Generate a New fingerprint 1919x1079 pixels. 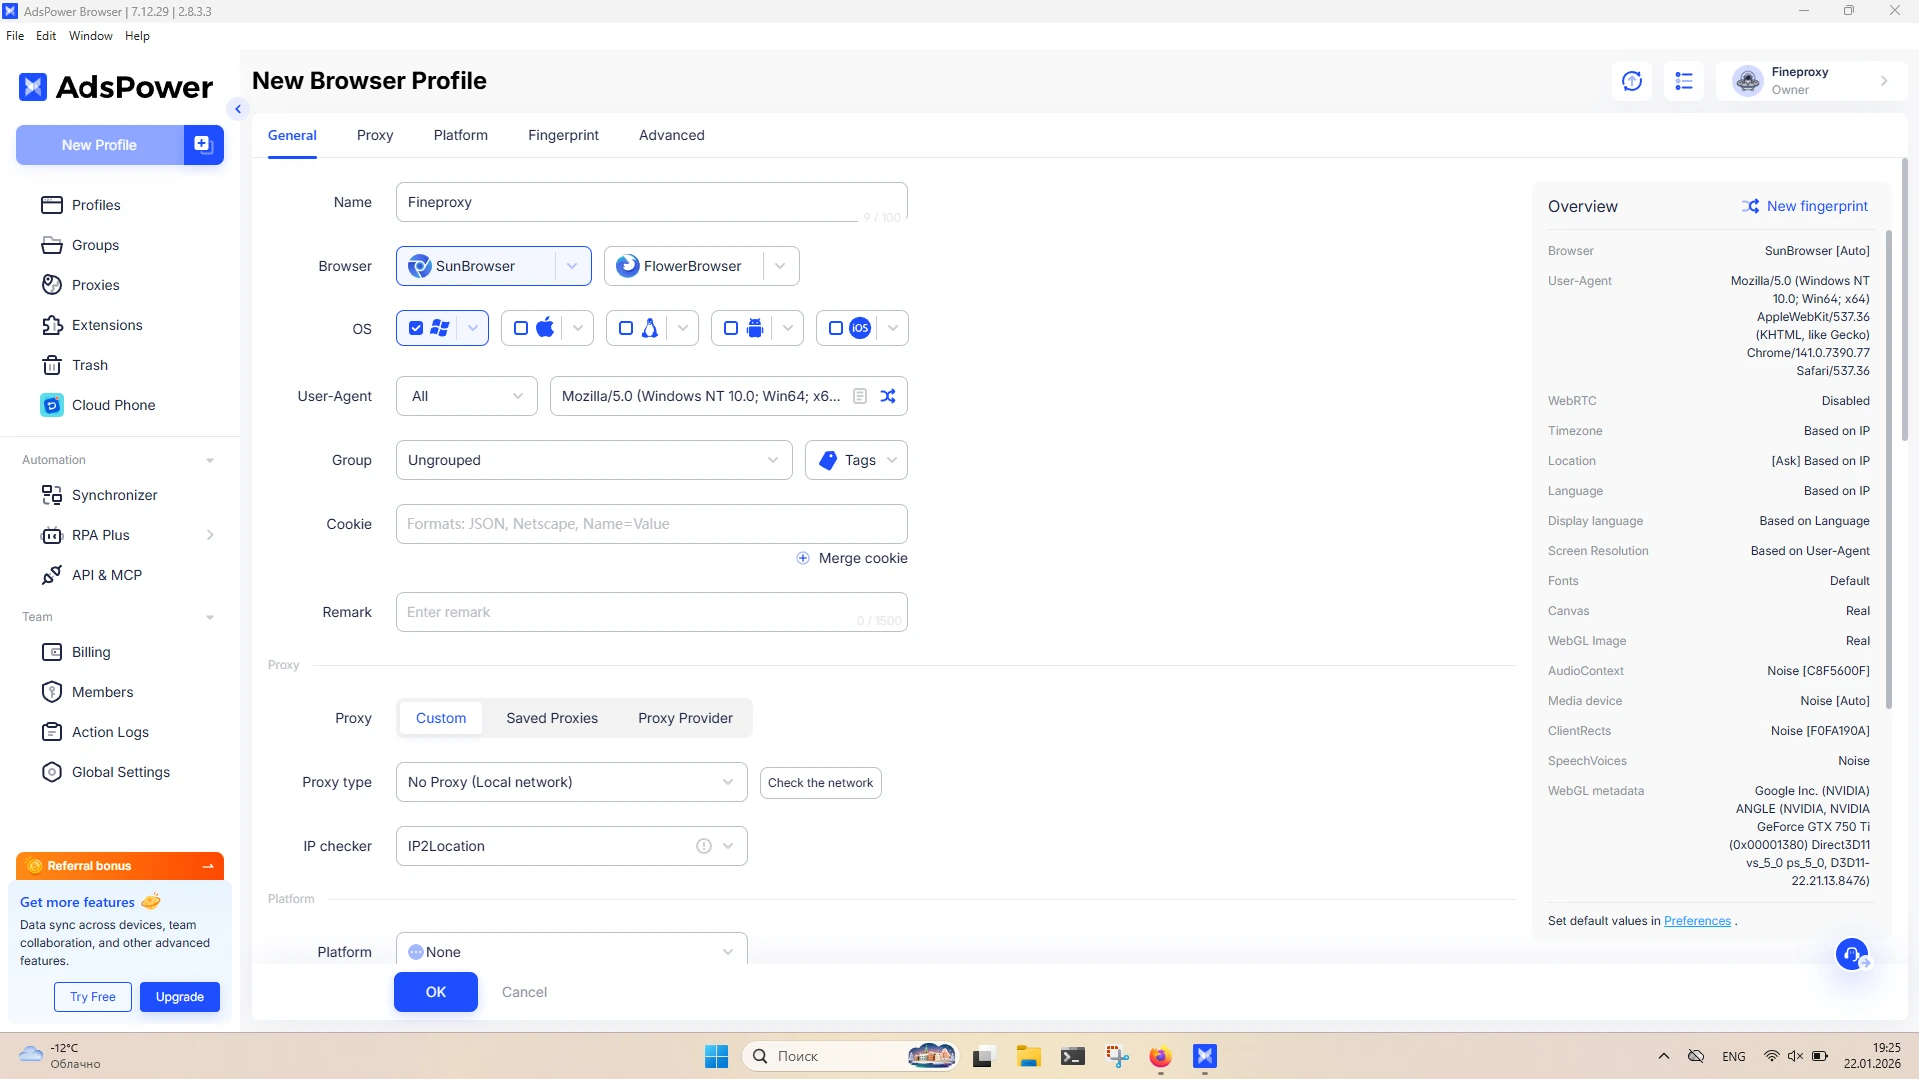tap(1805, 206)
